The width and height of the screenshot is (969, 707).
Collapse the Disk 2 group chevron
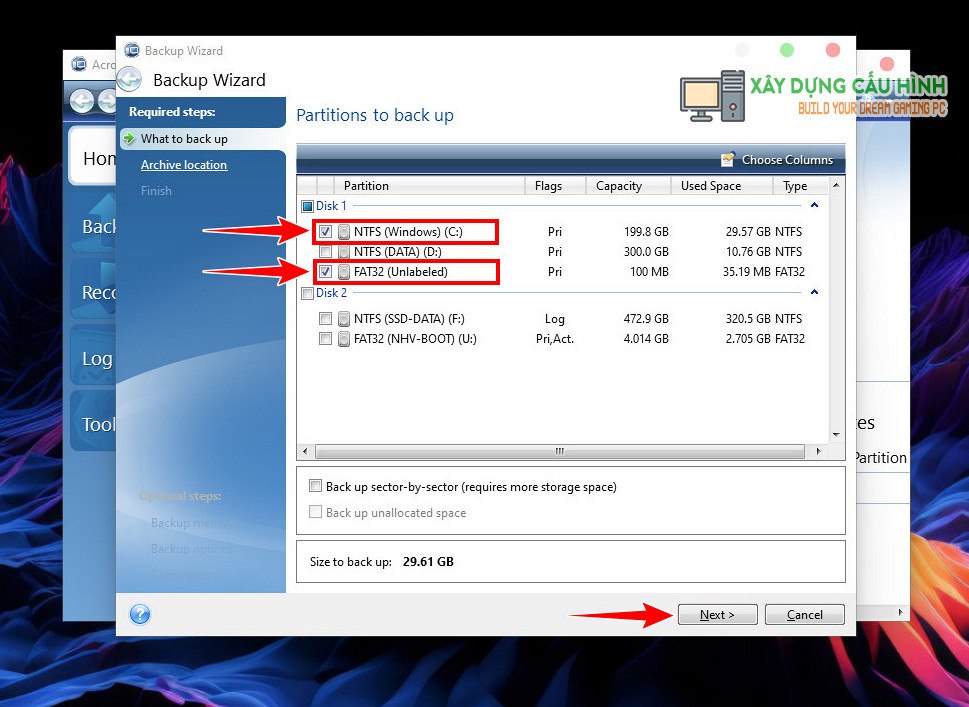(814, 293)
